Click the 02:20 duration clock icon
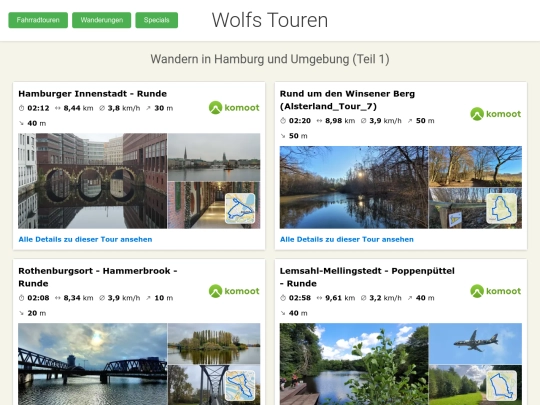 [x=283, y=121]
